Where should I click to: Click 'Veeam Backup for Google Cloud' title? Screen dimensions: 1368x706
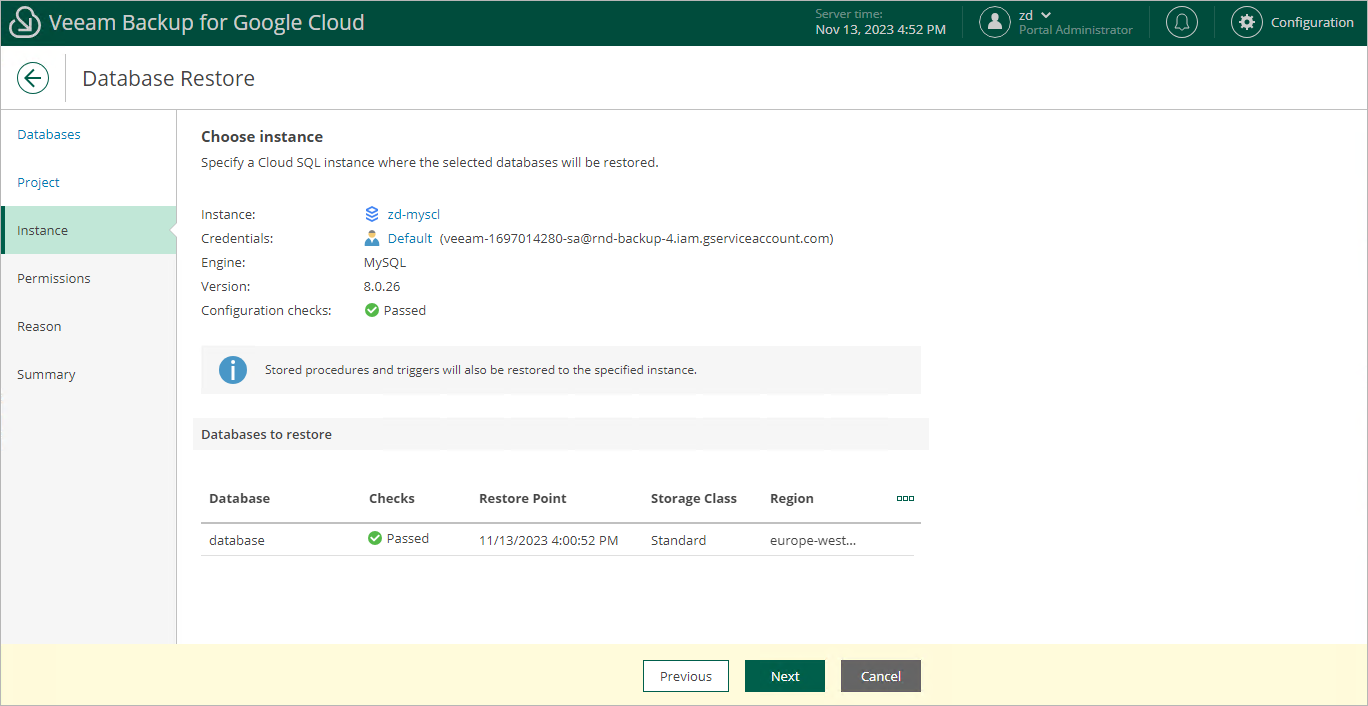(207, 22)
